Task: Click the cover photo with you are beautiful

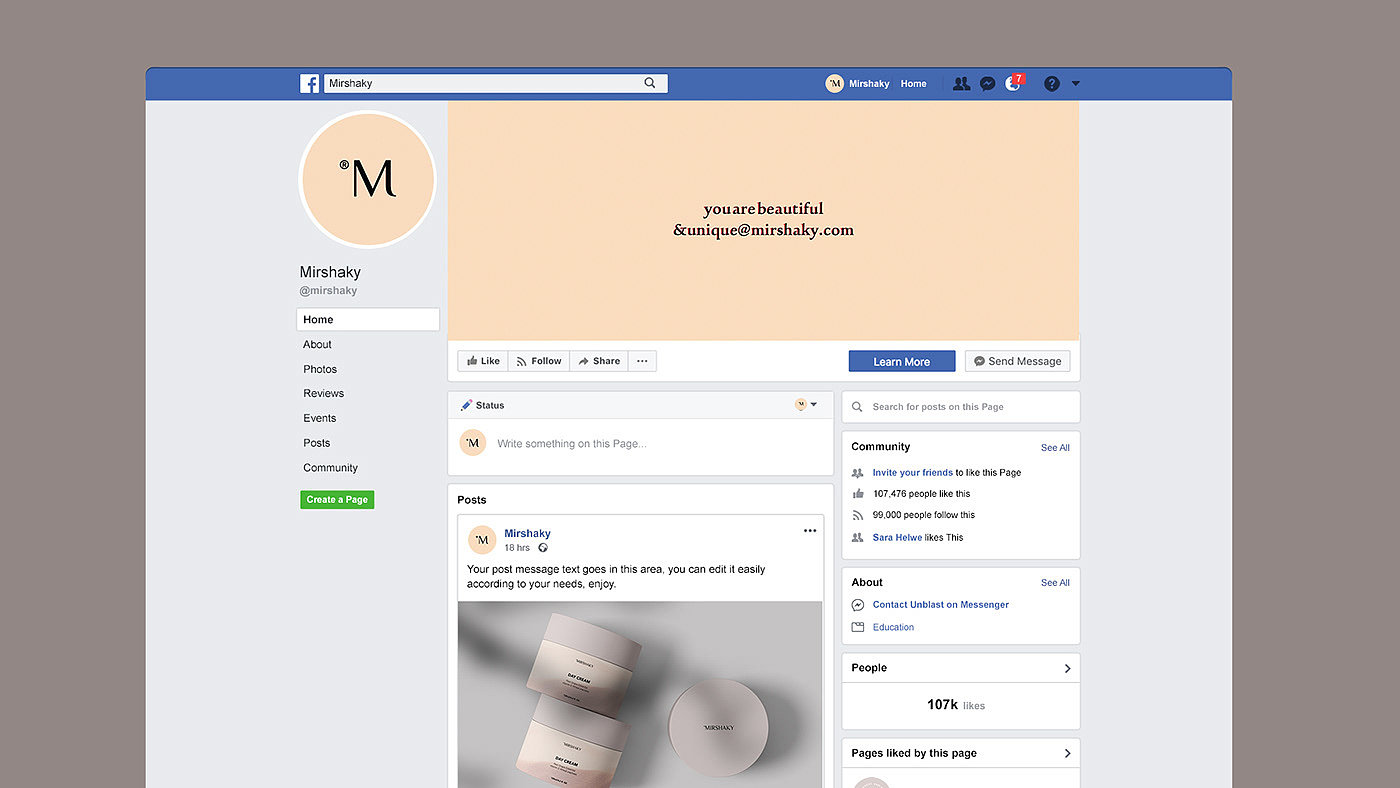Action: click(763, 220)
